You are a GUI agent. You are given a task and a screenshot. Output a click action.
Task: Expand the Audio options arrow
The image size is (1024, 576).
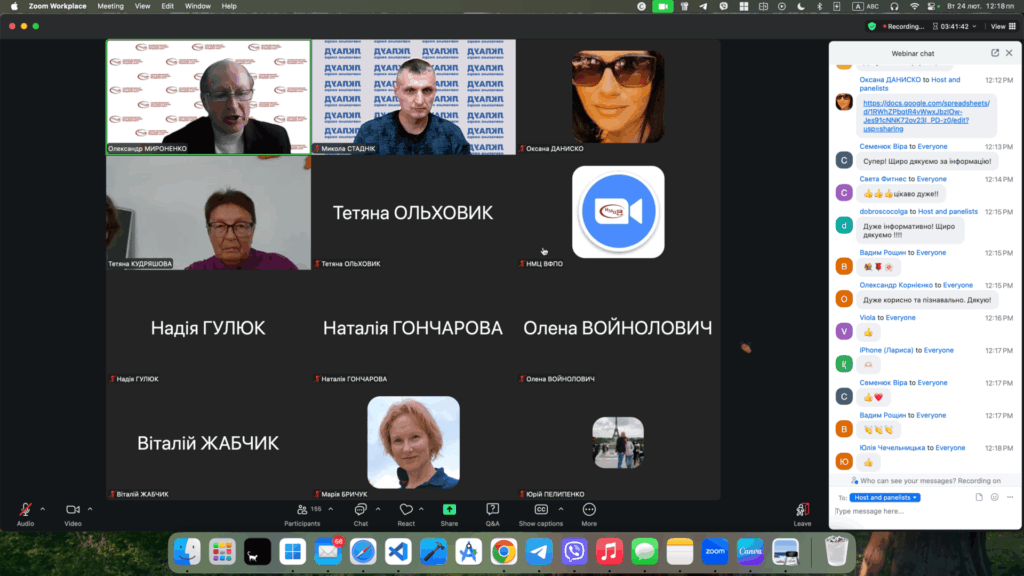pos(42,509)
